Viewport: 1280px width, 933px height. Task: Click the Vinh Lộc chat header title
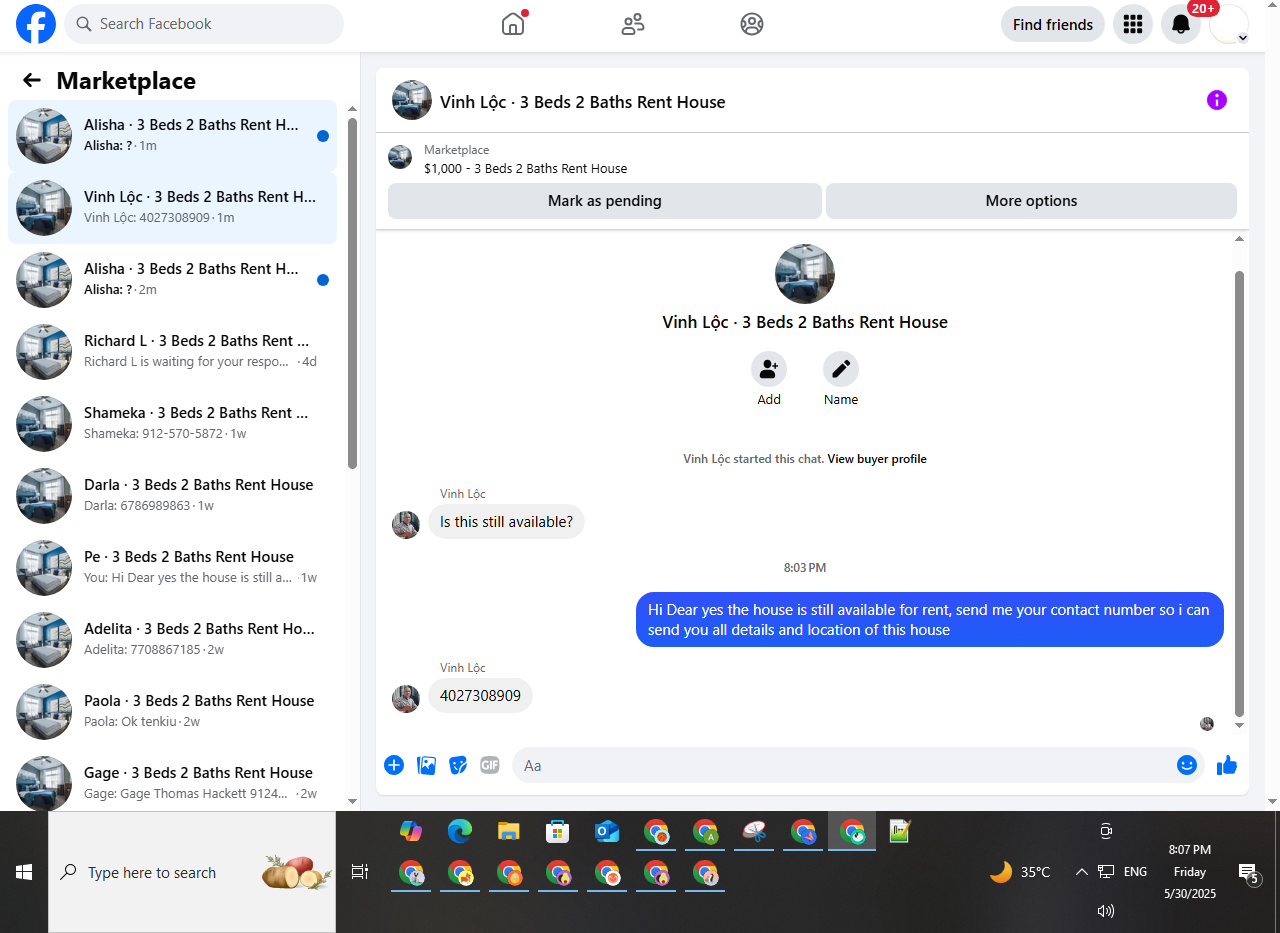[583, 102]
